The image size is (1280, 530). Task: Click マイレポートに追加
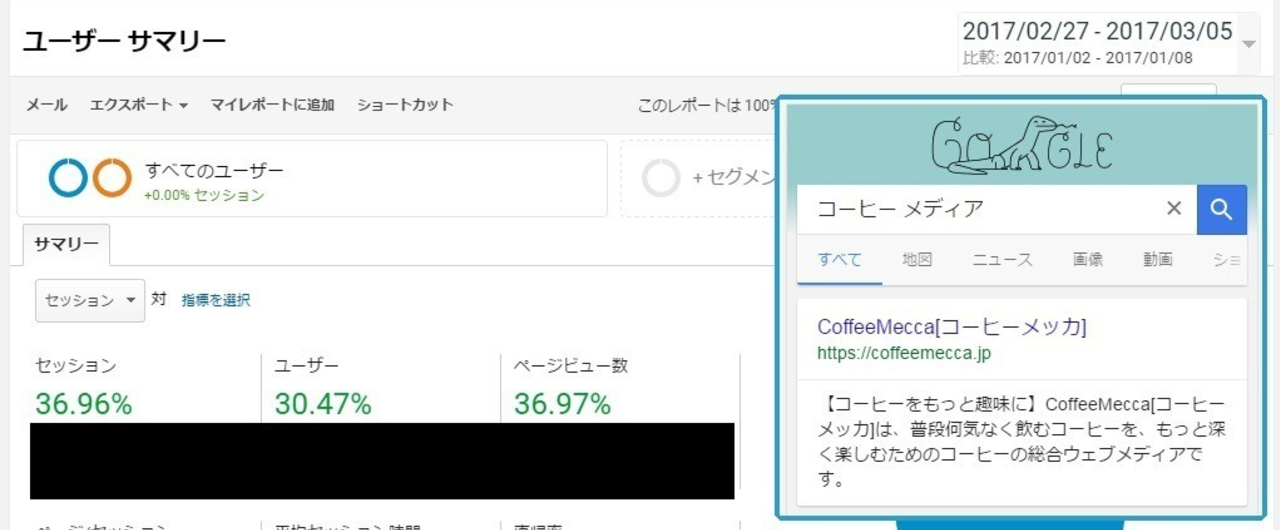(272, 104)
